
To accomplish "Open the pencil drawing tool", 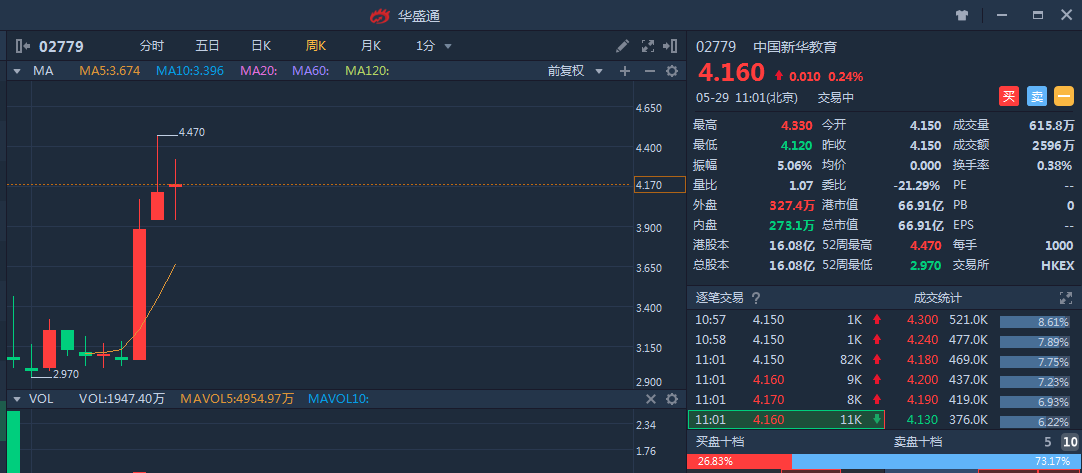I will (622, 46).
